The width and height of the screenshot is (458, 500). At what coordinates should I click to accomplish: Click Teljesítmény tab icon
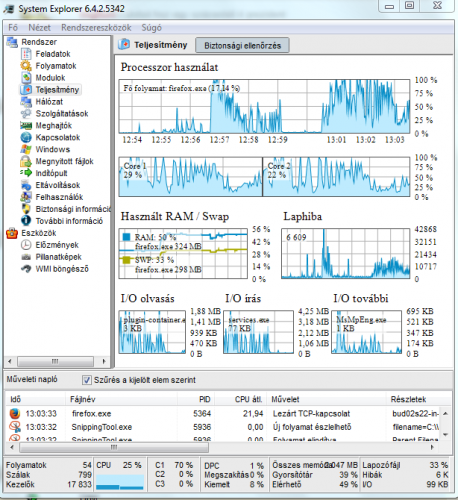click(x=124, y=44)
